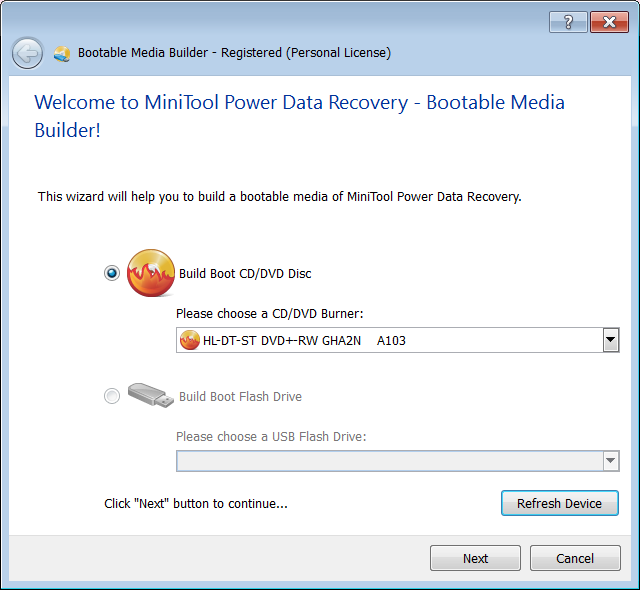Click the Cancel button
The width and height of the screenshot is (640, 590).
point(575,558)
